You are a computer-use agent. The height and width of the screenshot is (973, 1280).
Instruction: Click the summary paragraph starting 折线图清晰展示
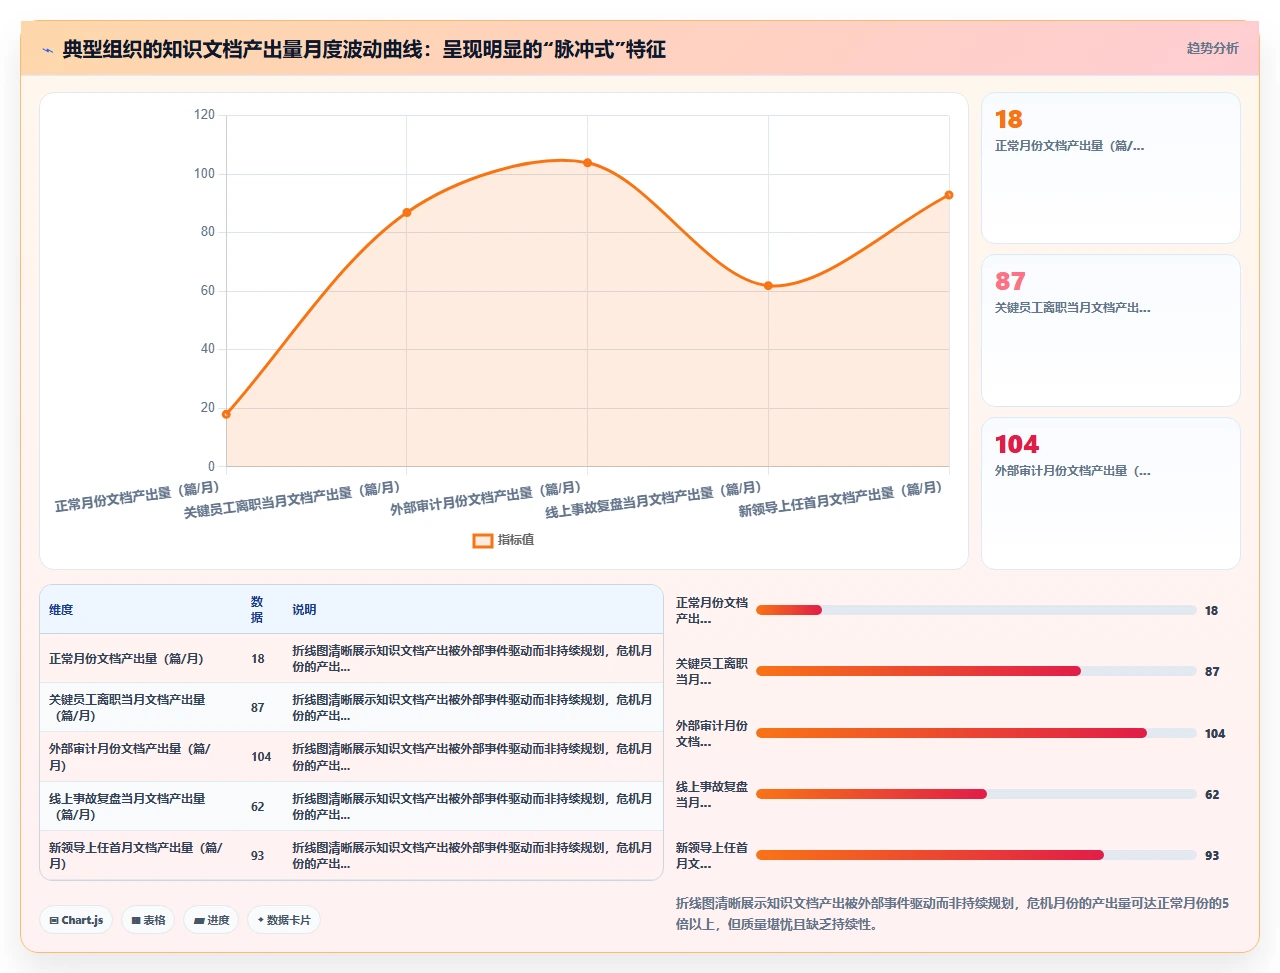coord(953,913)
